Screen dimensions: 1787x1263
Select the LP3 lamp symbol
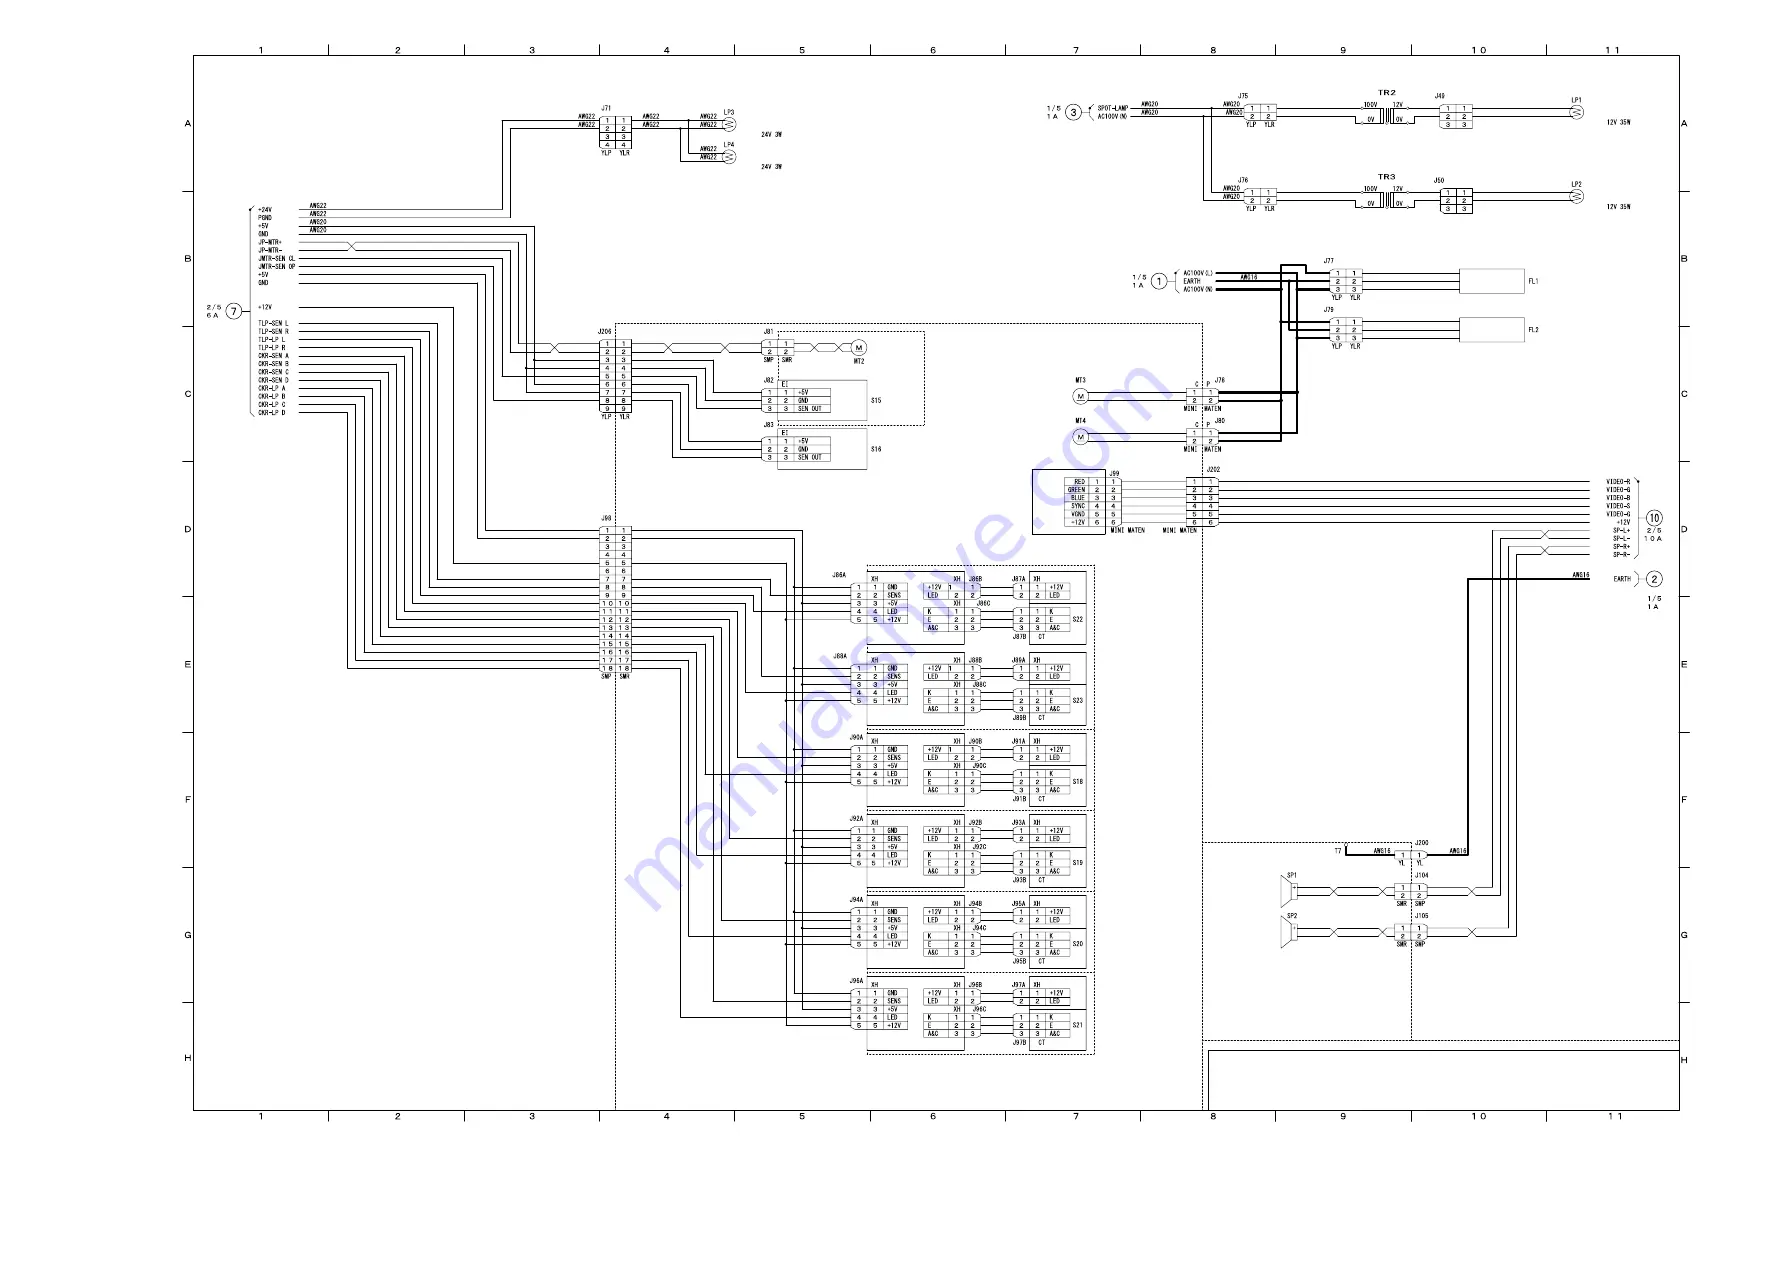pos(729,125)
